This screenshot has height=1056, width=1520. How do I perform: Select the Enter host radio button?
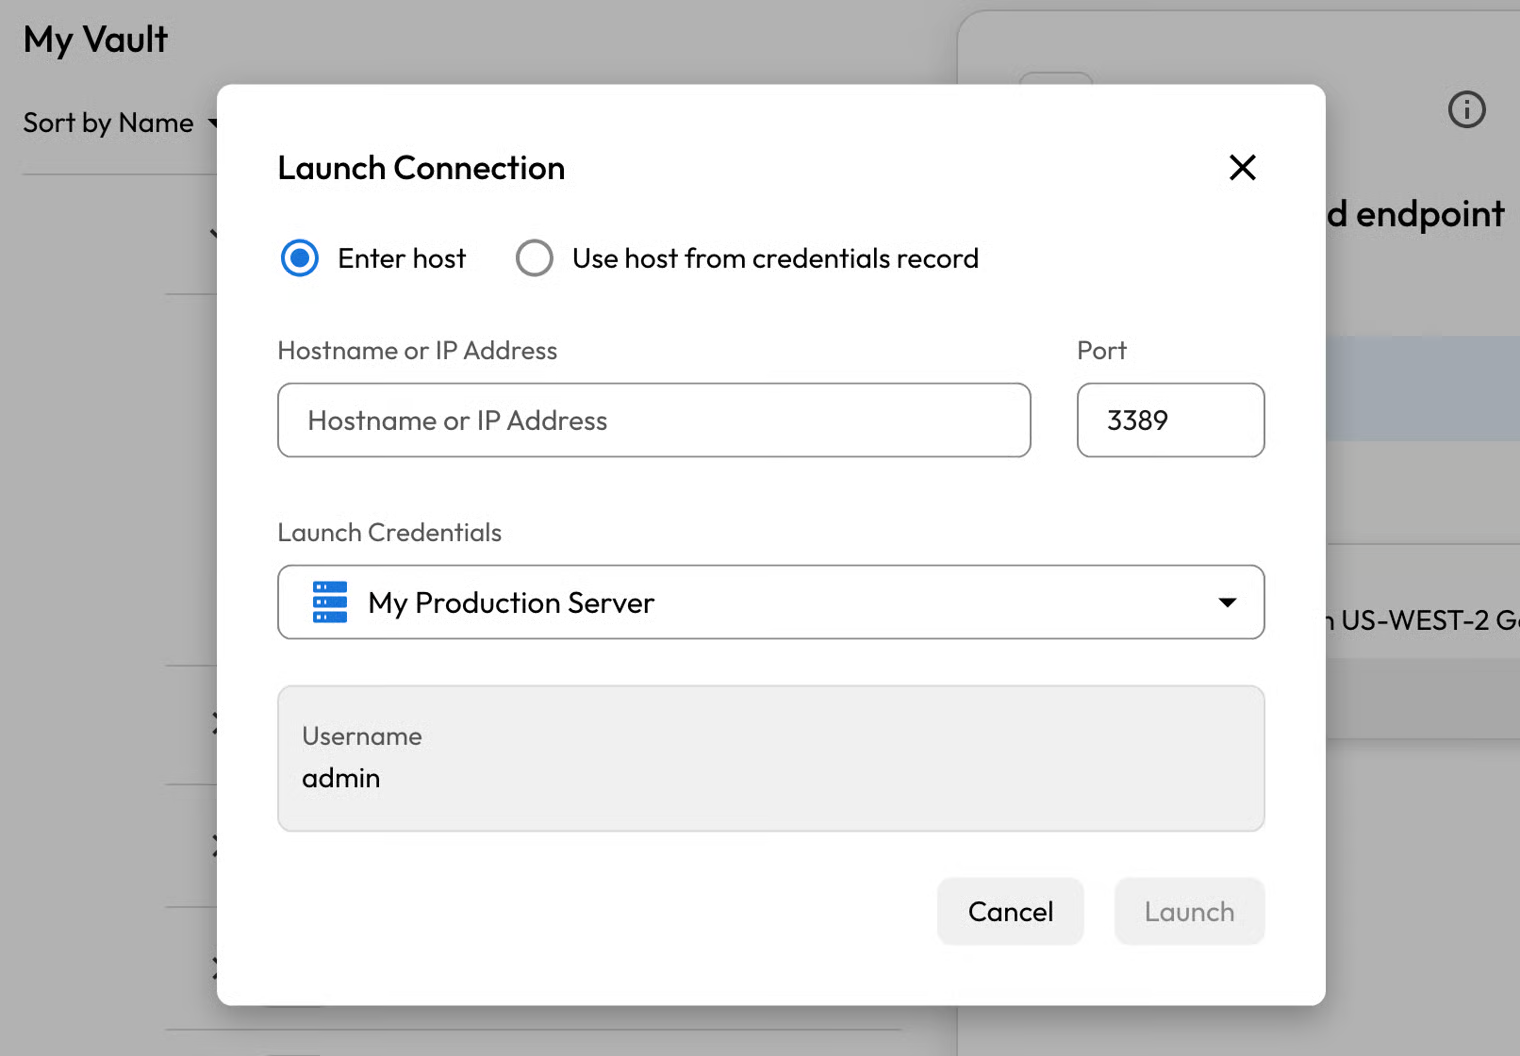pyautogui.click(x=300, y=258)
